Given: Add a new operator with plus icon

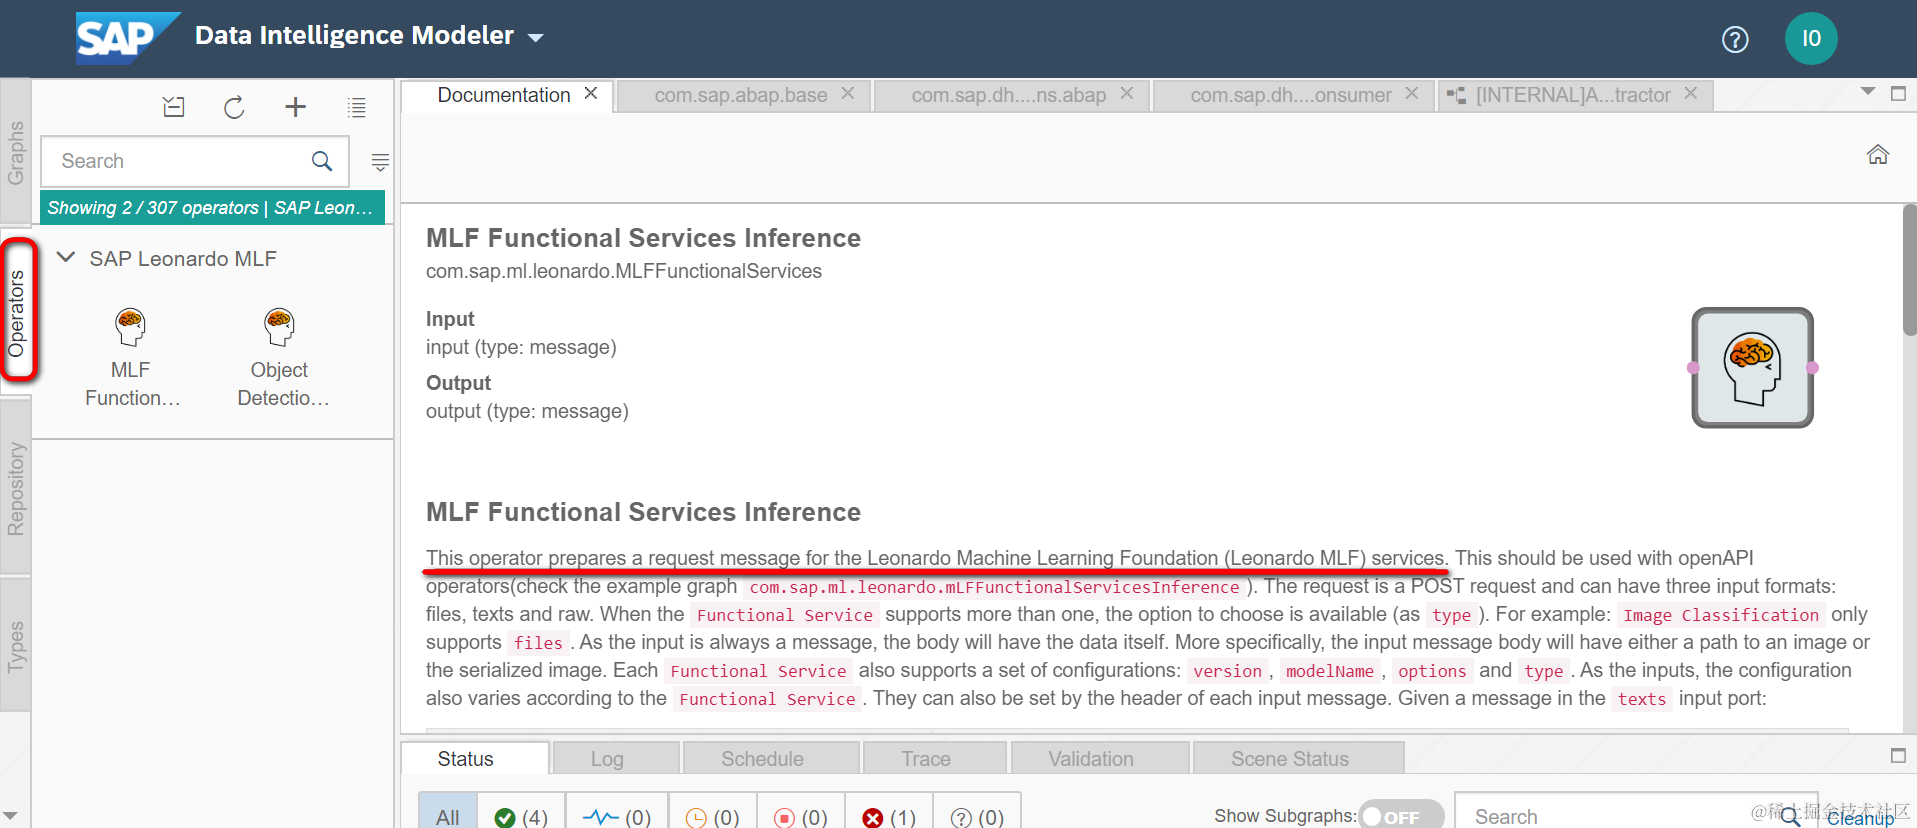Looking at the screenshot, I should pyautogui.click(x=295, y=107).
